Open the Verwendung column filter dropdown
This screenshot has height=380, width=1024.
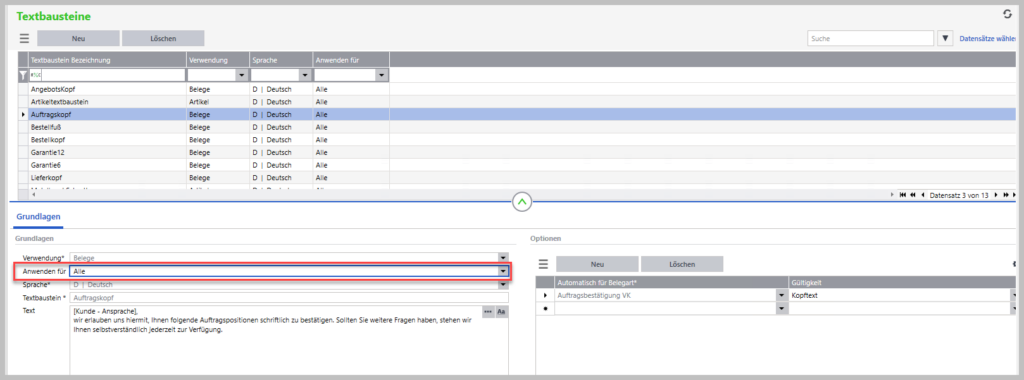pyautogui.click(x=243, y=76)
